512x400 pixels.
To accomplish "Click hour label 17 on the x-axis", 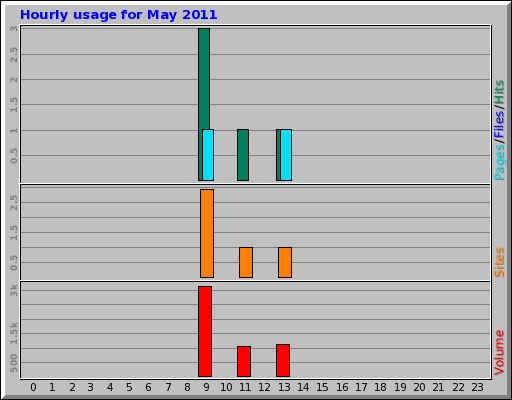I will [361, 387].
